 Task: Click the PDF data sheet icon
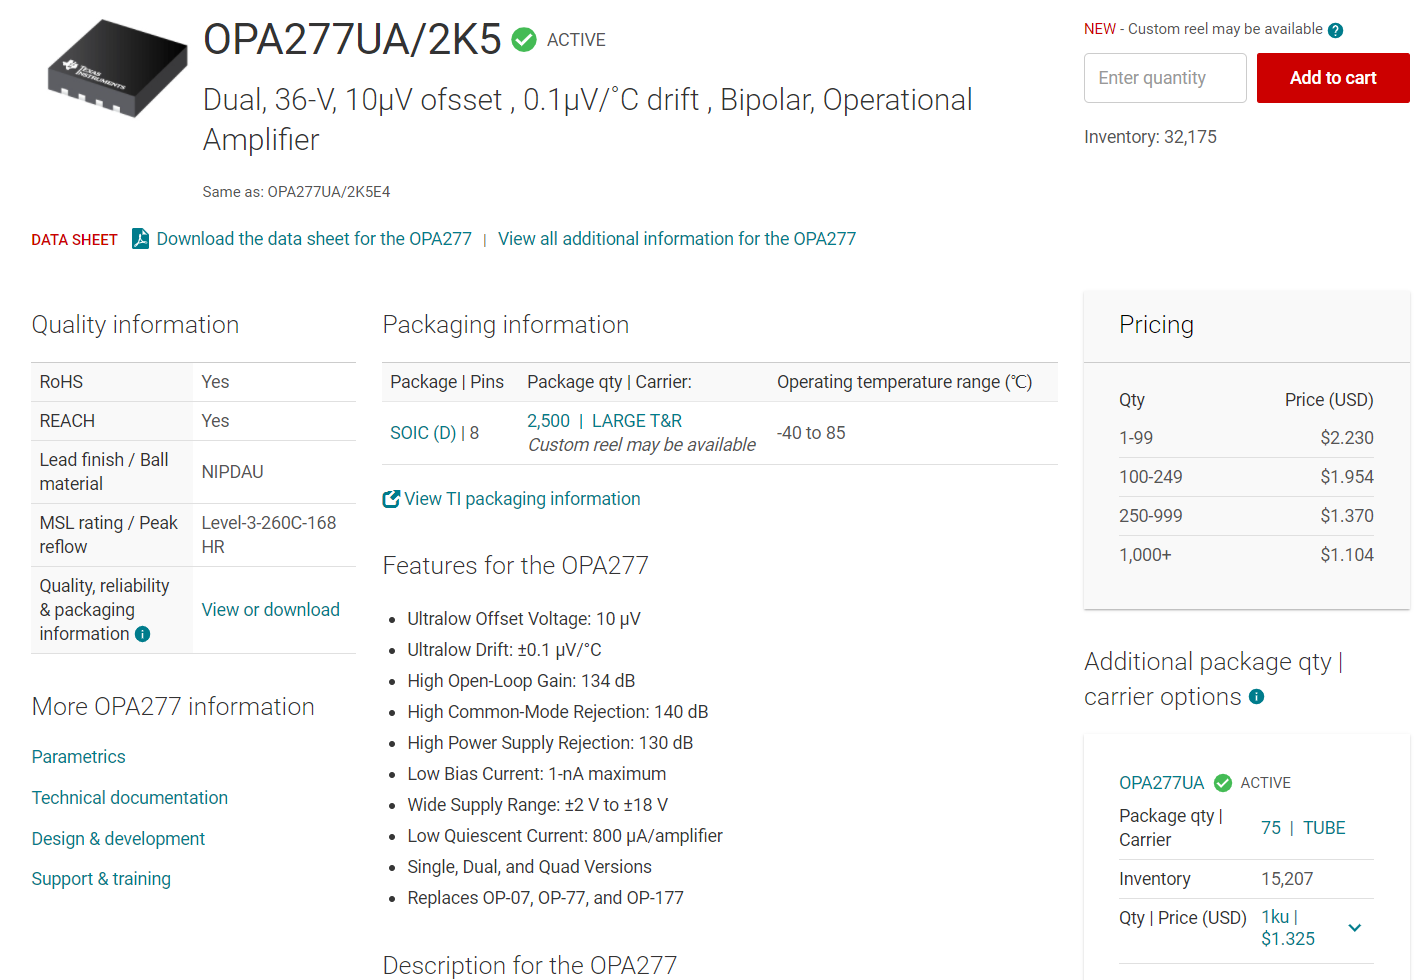(x=141, y=239)
